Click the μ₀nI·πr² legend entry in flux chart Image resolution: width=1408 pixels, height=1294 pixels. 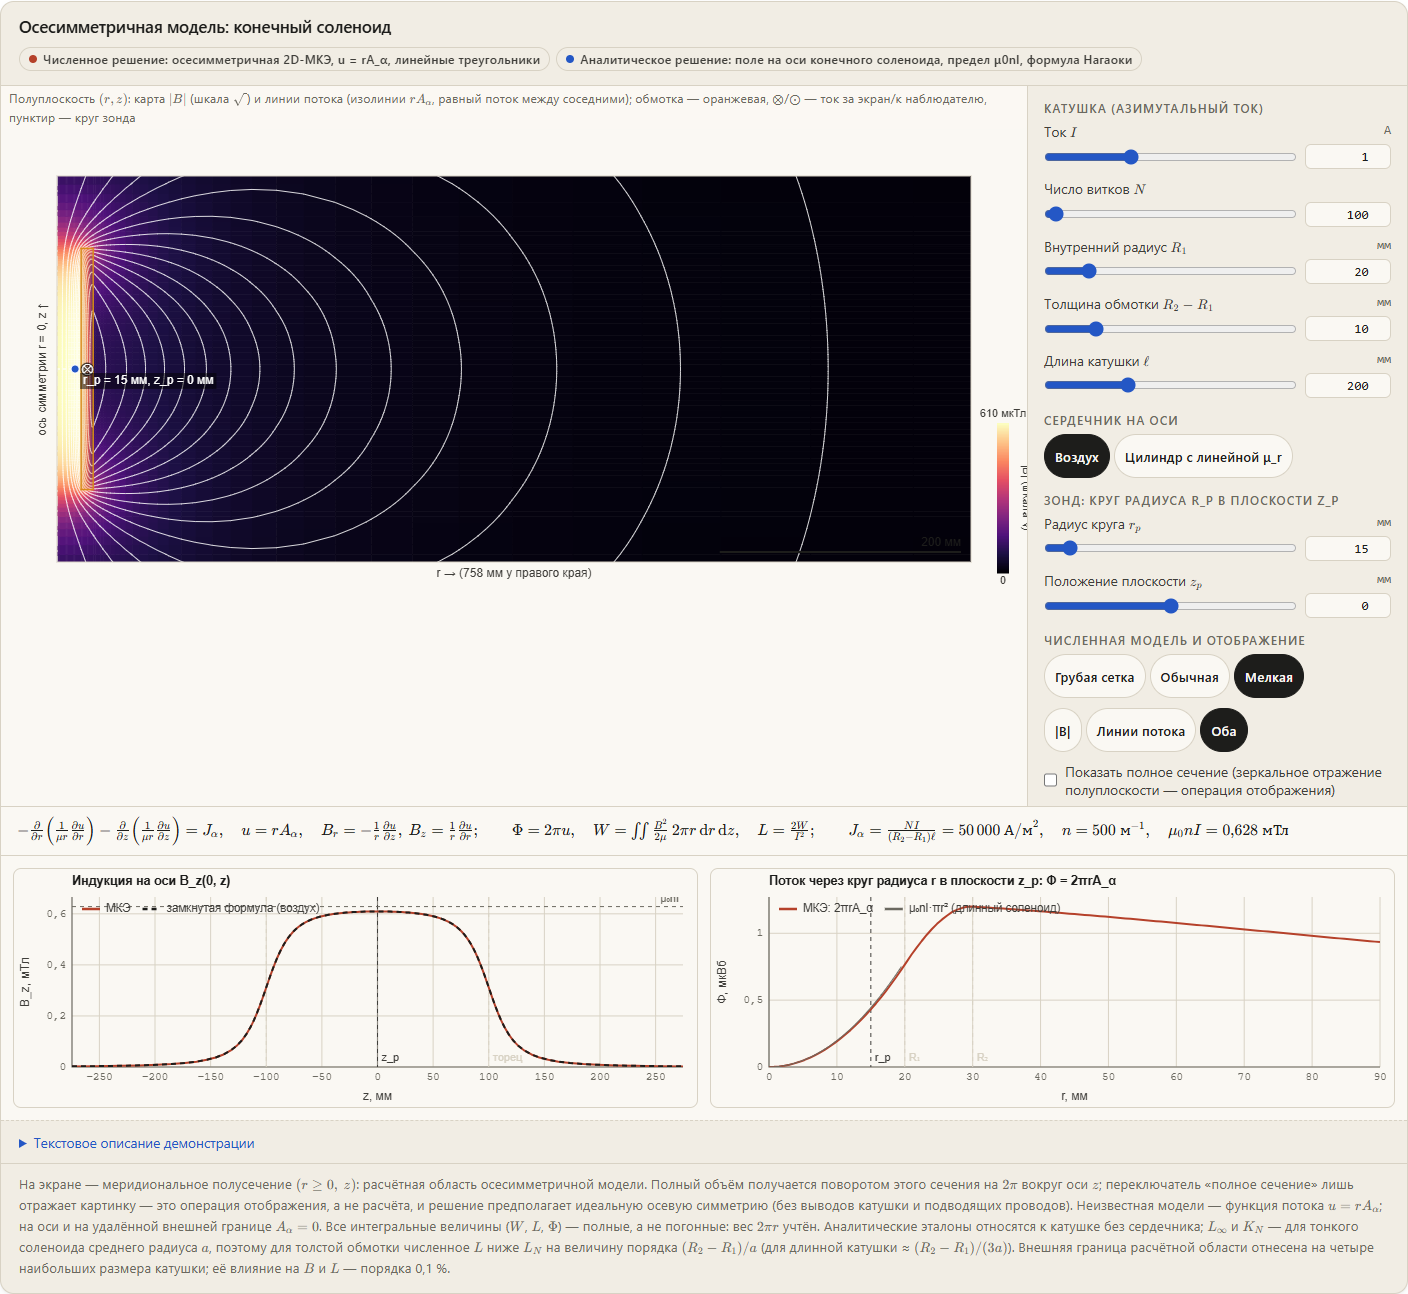coord(972,908)
